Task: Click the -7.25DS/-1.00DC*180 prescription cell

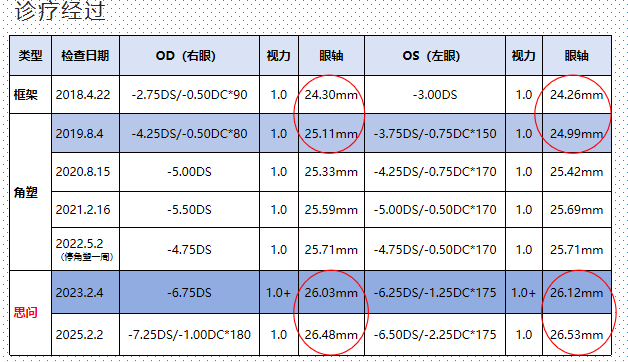Action: (x=189, y=334)
